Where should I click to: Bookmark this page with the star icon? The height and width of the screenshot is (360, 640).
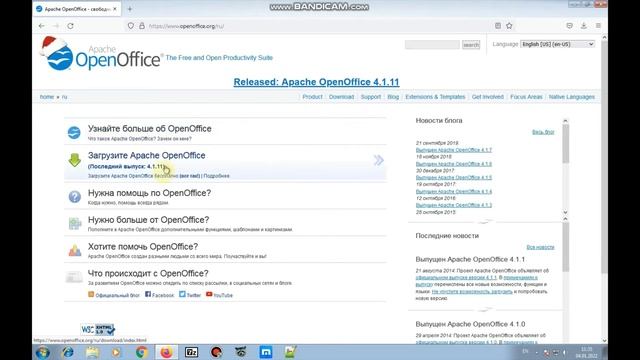509,26
